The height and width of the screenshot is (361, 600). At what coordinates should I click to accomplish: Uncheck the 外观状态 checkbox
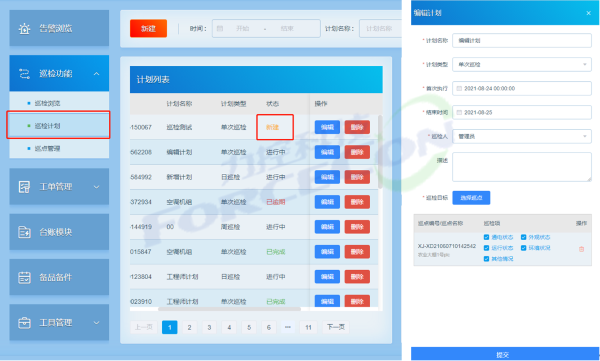523,237
